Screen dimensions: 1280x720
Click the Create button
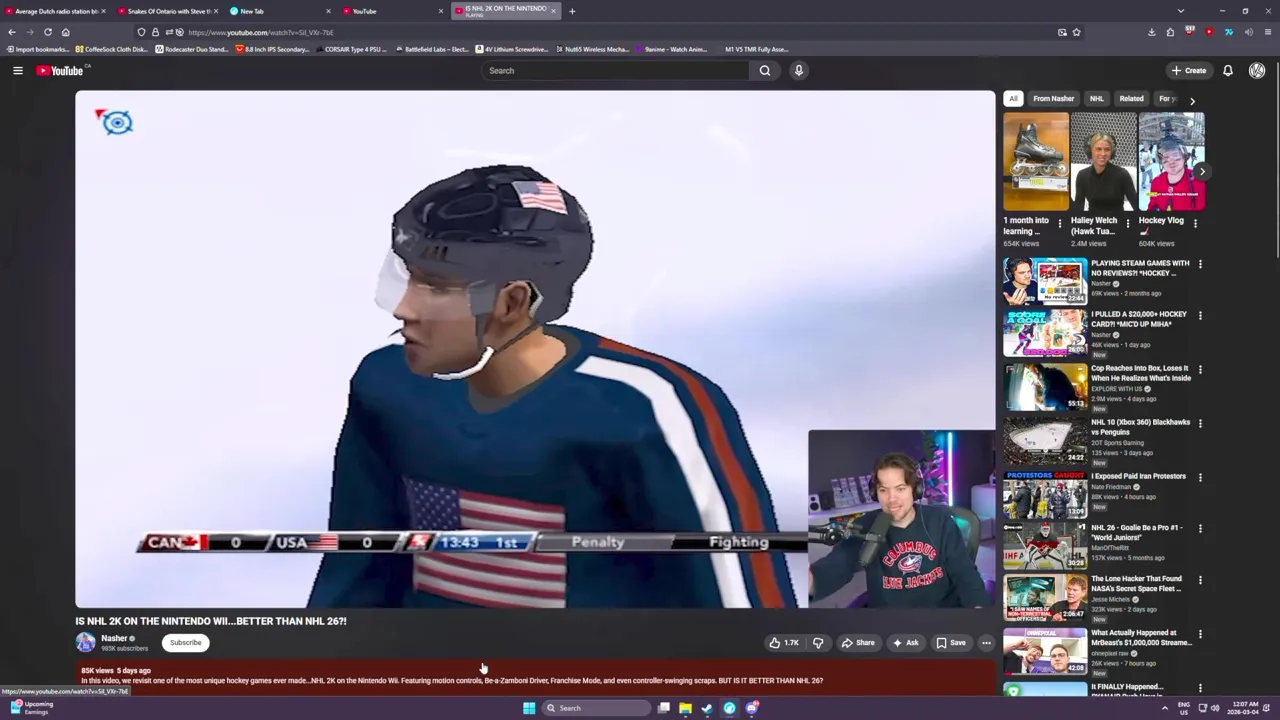pos(1189,70)
